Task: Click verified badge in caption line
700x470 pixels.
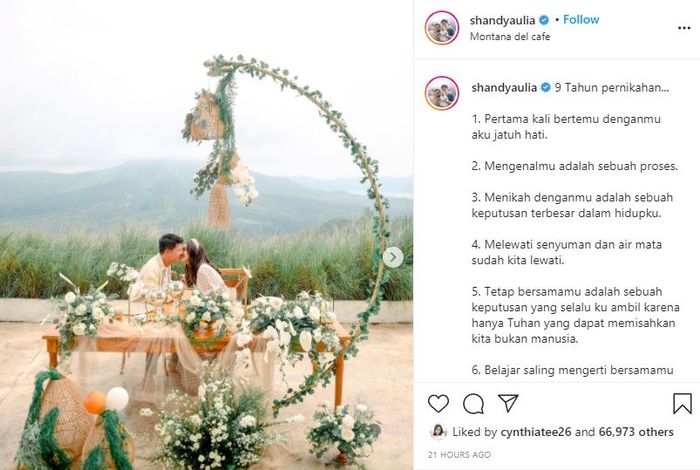Action: coord(545,87)
